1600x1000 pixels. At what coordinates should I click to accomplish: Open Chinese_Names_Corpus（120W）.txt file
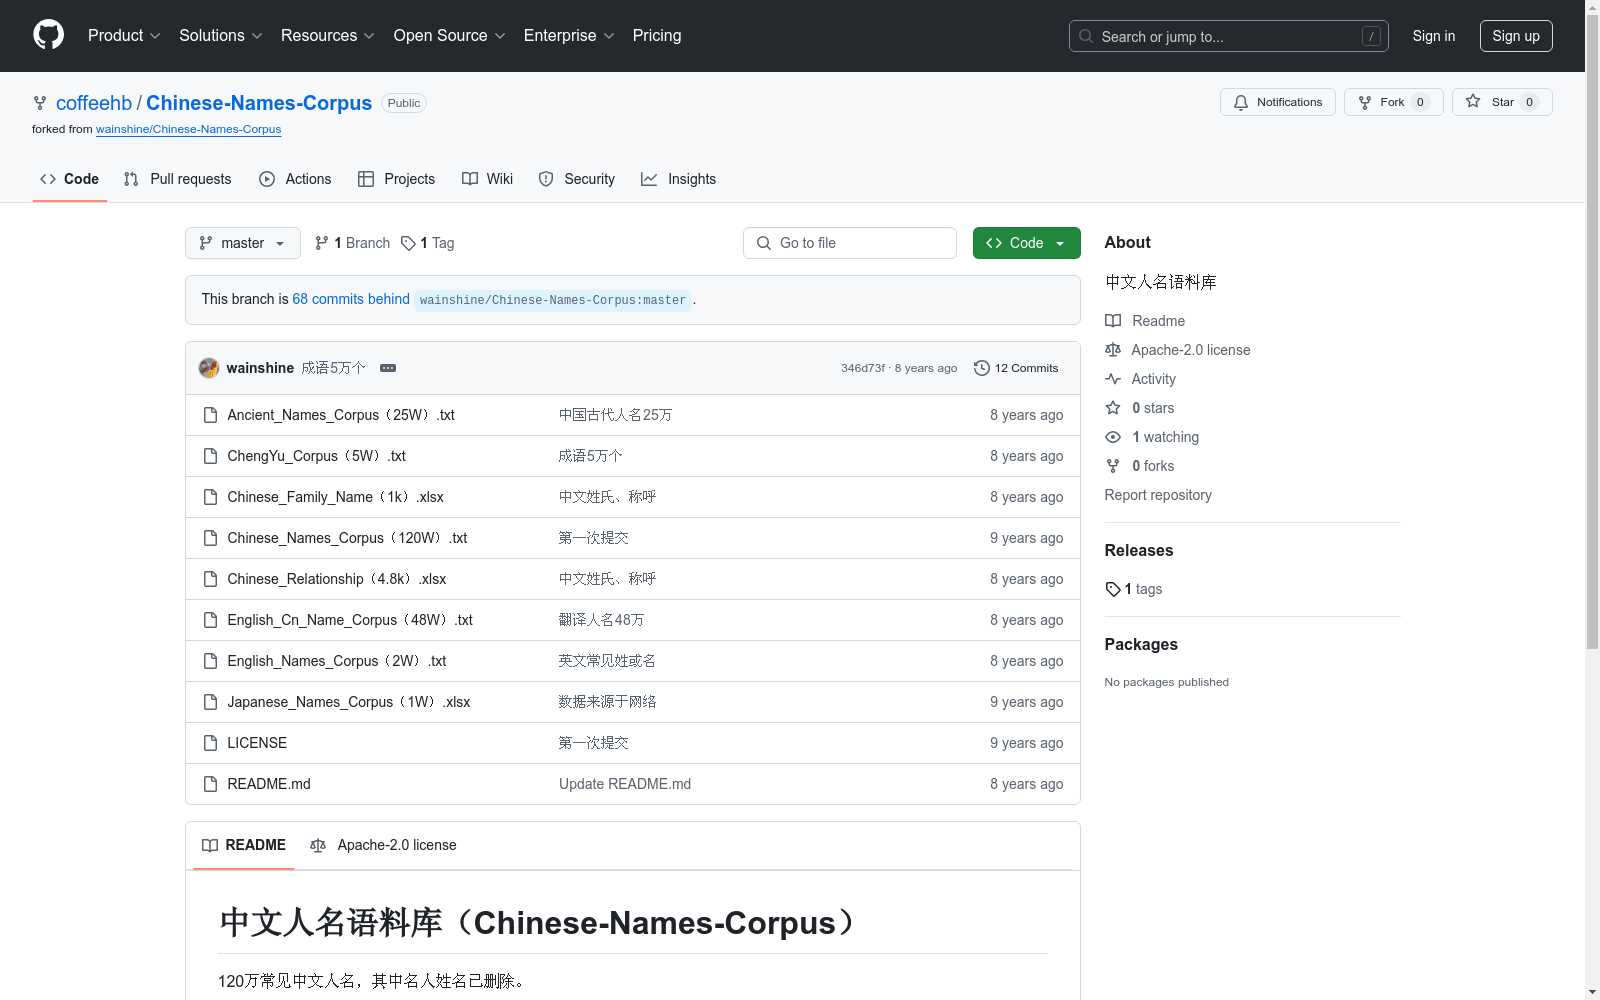point(347,538)
